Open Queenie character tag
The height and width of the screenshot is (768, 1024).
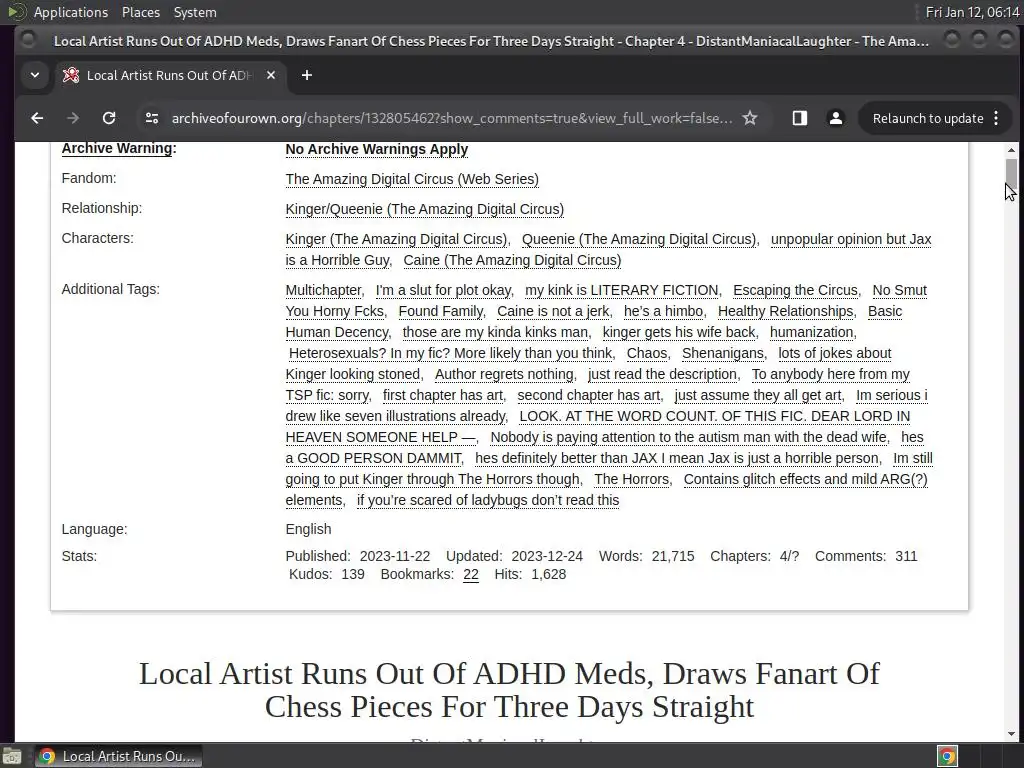point(639,239)
